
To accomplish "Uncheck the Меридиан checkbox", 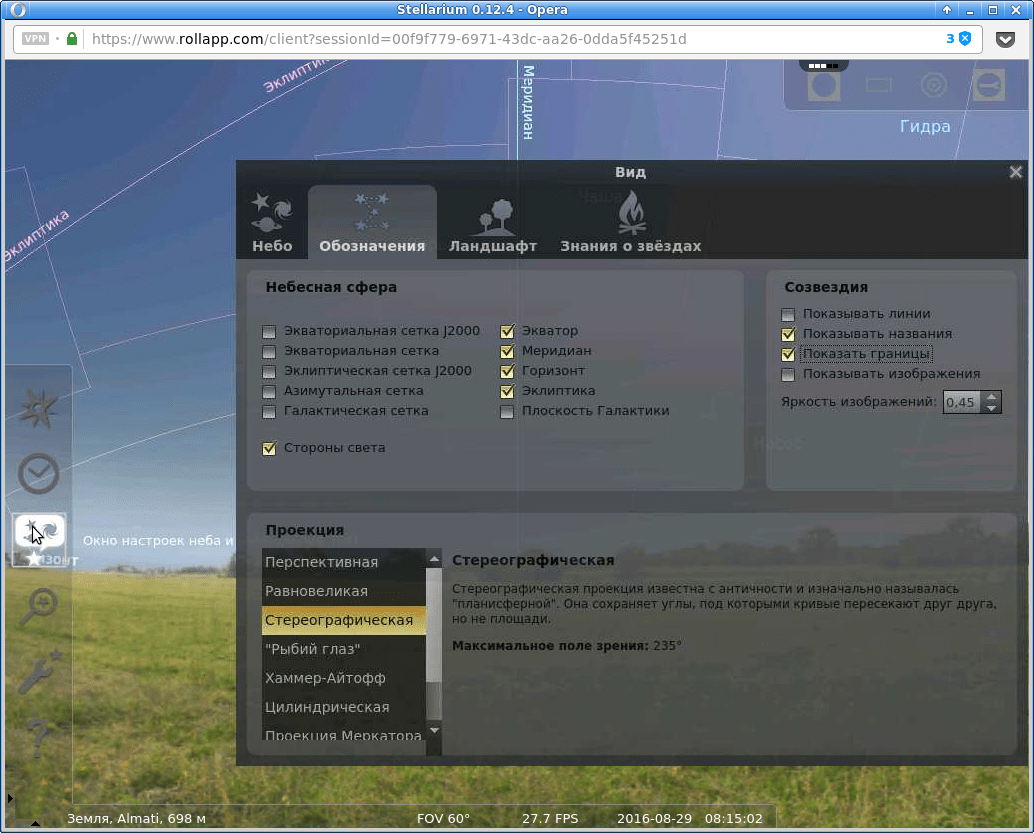I will (x=507, y=351).
